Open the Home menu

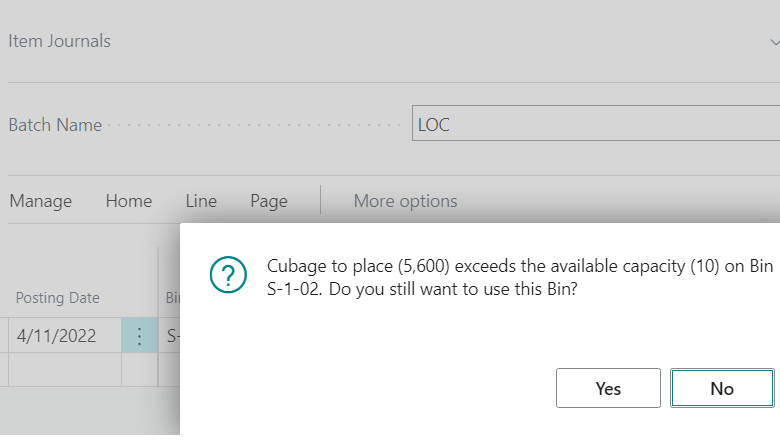click(x=129, y=201)
